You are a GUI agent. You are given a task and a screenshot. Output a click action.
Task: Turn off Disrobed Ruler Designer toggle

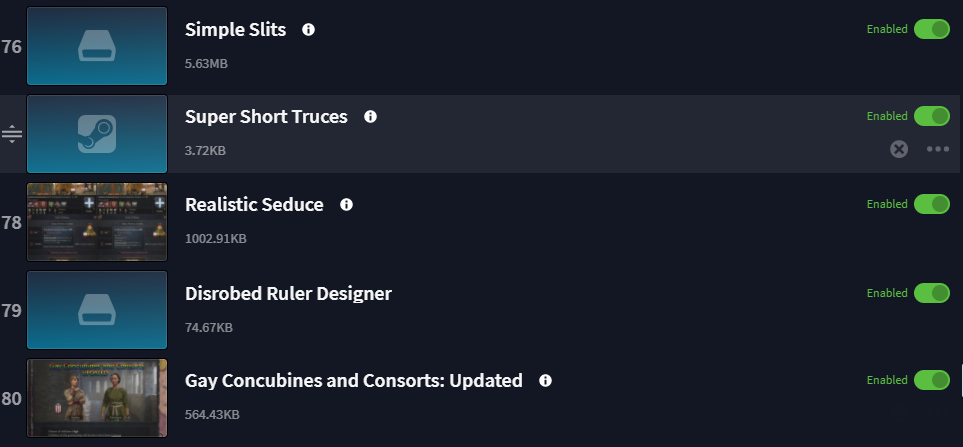click(x=932, y=293)
